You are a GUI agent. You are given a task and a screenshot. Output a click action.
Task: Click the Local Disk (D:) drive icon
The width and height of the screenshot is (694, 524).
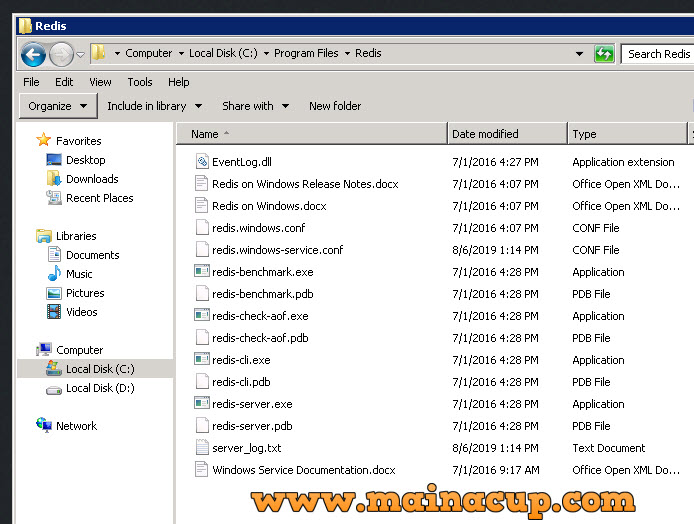54,389
